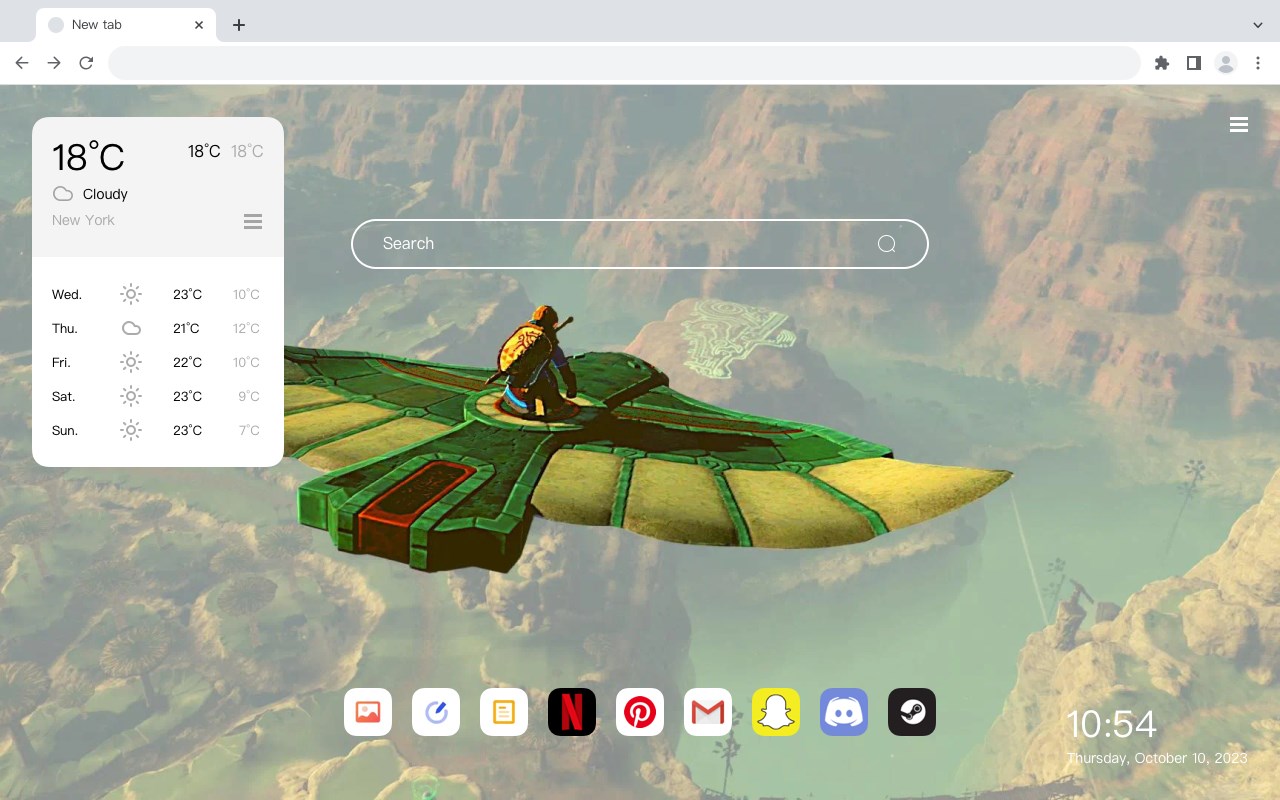This screenshot has height=800, width=1280.
Task: Open the Gmail shortcut
Action: [x=708, y=712]
